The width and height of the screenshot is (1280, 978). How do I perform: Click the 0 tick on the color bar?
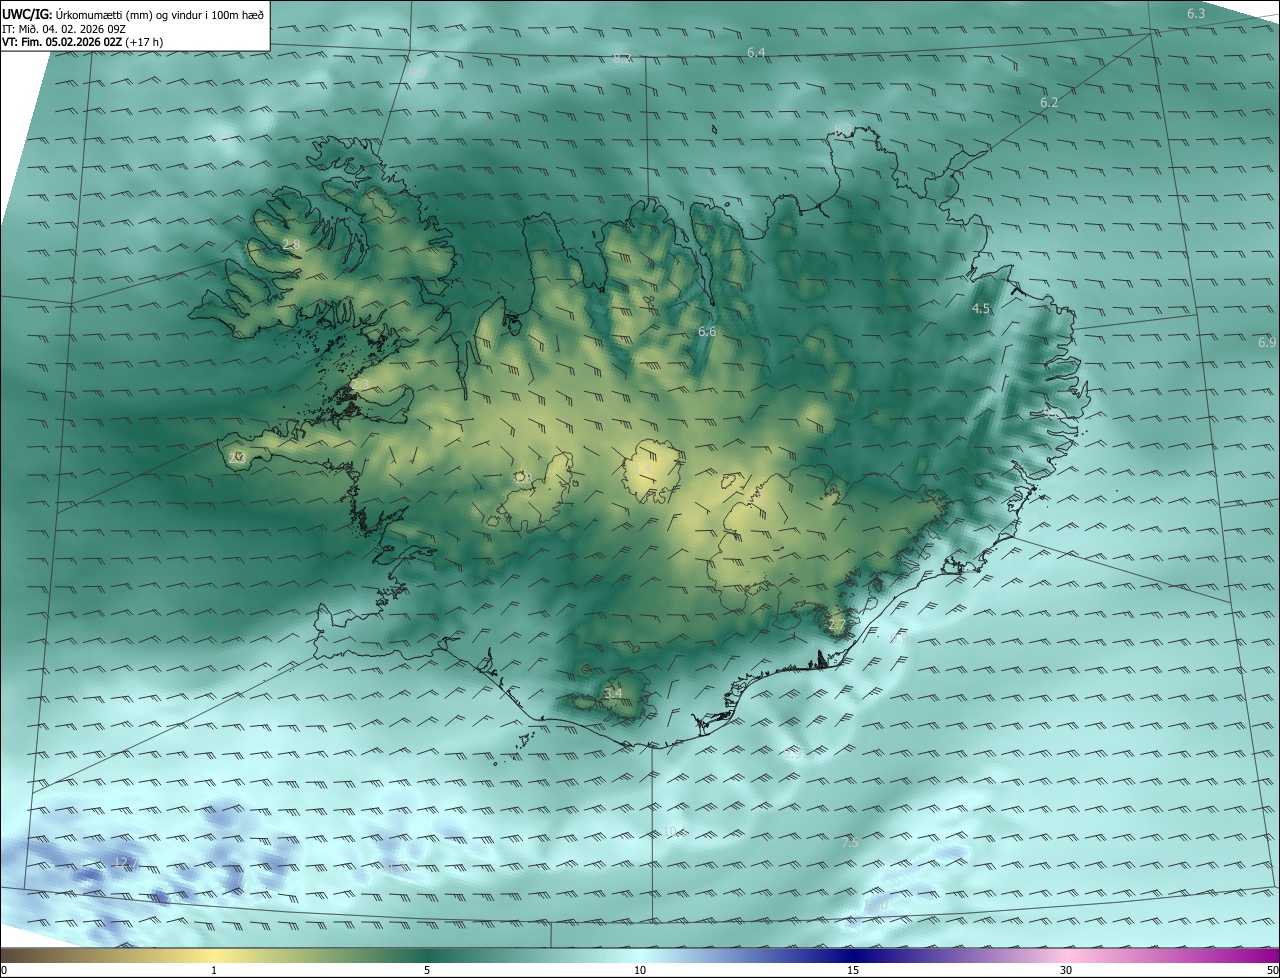(x=4, y=970)
